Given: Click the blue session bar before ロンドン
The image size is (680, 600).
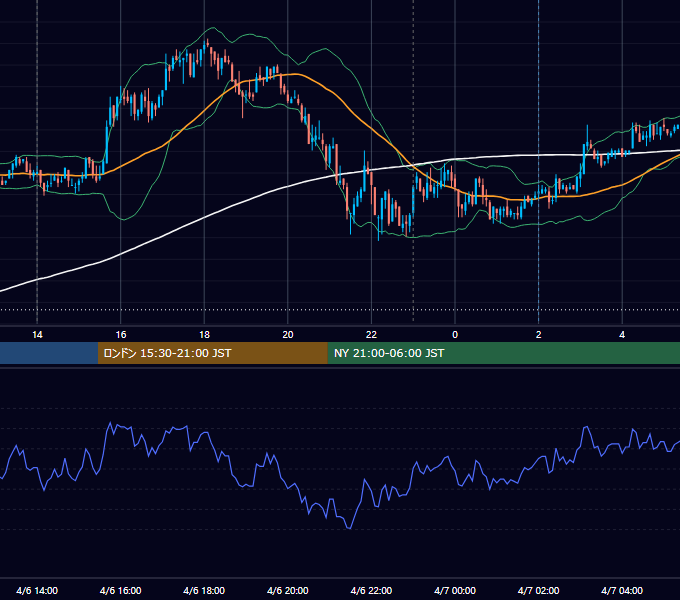Looking at the screenshot, I should click(49, 353).
